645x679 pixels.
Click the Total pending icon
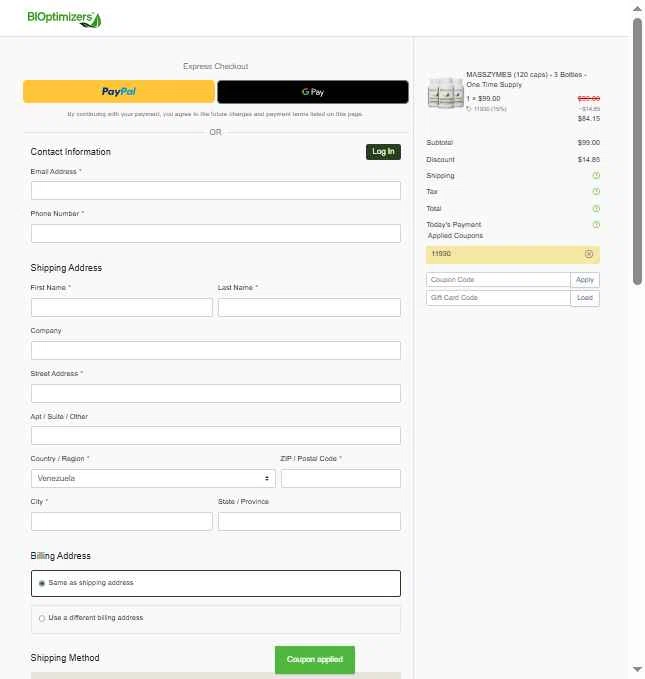[x=596, y=209]
